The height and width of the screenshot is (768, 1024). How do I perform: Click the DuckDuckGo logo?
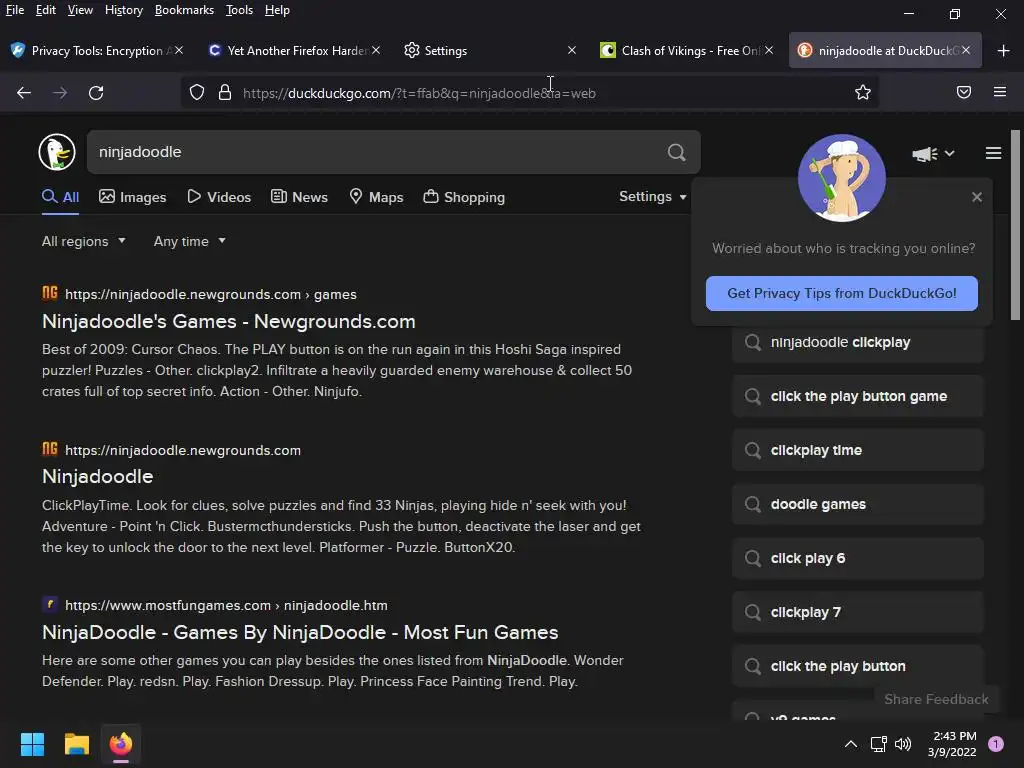click(x=57, y=152)
